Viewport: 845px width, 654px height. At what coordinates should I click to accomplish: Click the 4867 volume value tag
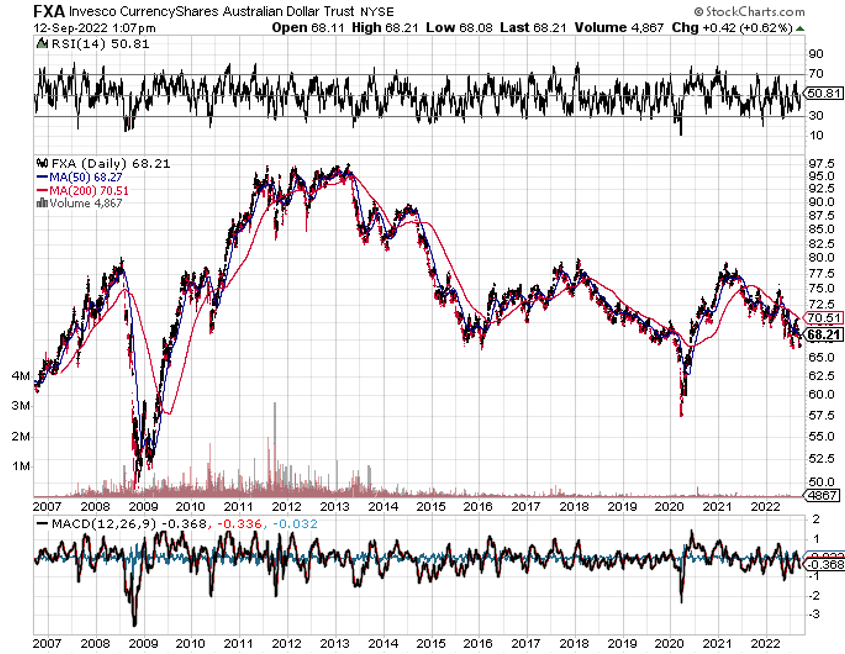pos(822,495)
